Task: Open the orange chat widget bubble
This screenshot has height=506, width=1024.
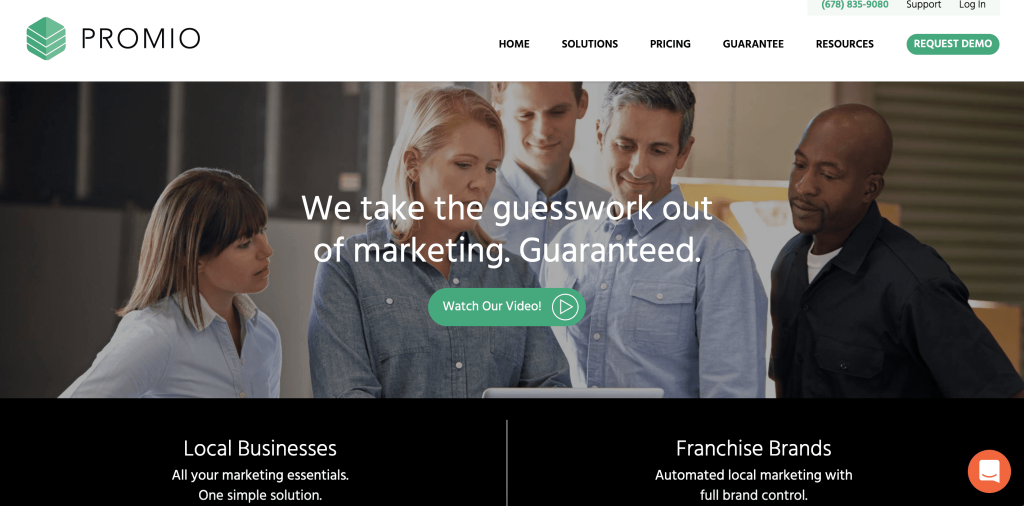Action: coord(989,471)
